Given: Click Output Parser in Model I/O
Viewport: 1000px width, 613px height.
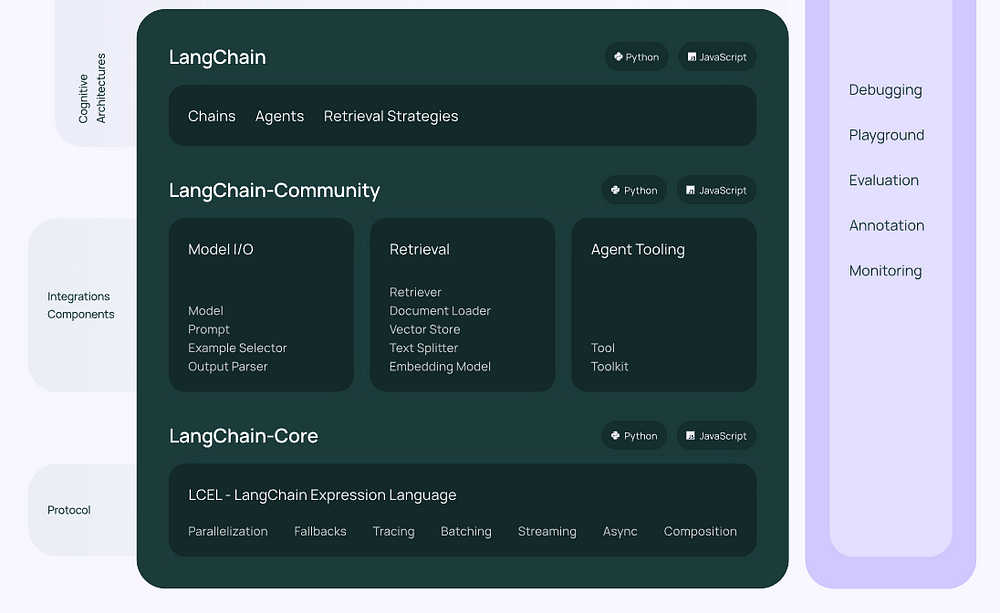Looking at the screenshot, I should (228, 366).
